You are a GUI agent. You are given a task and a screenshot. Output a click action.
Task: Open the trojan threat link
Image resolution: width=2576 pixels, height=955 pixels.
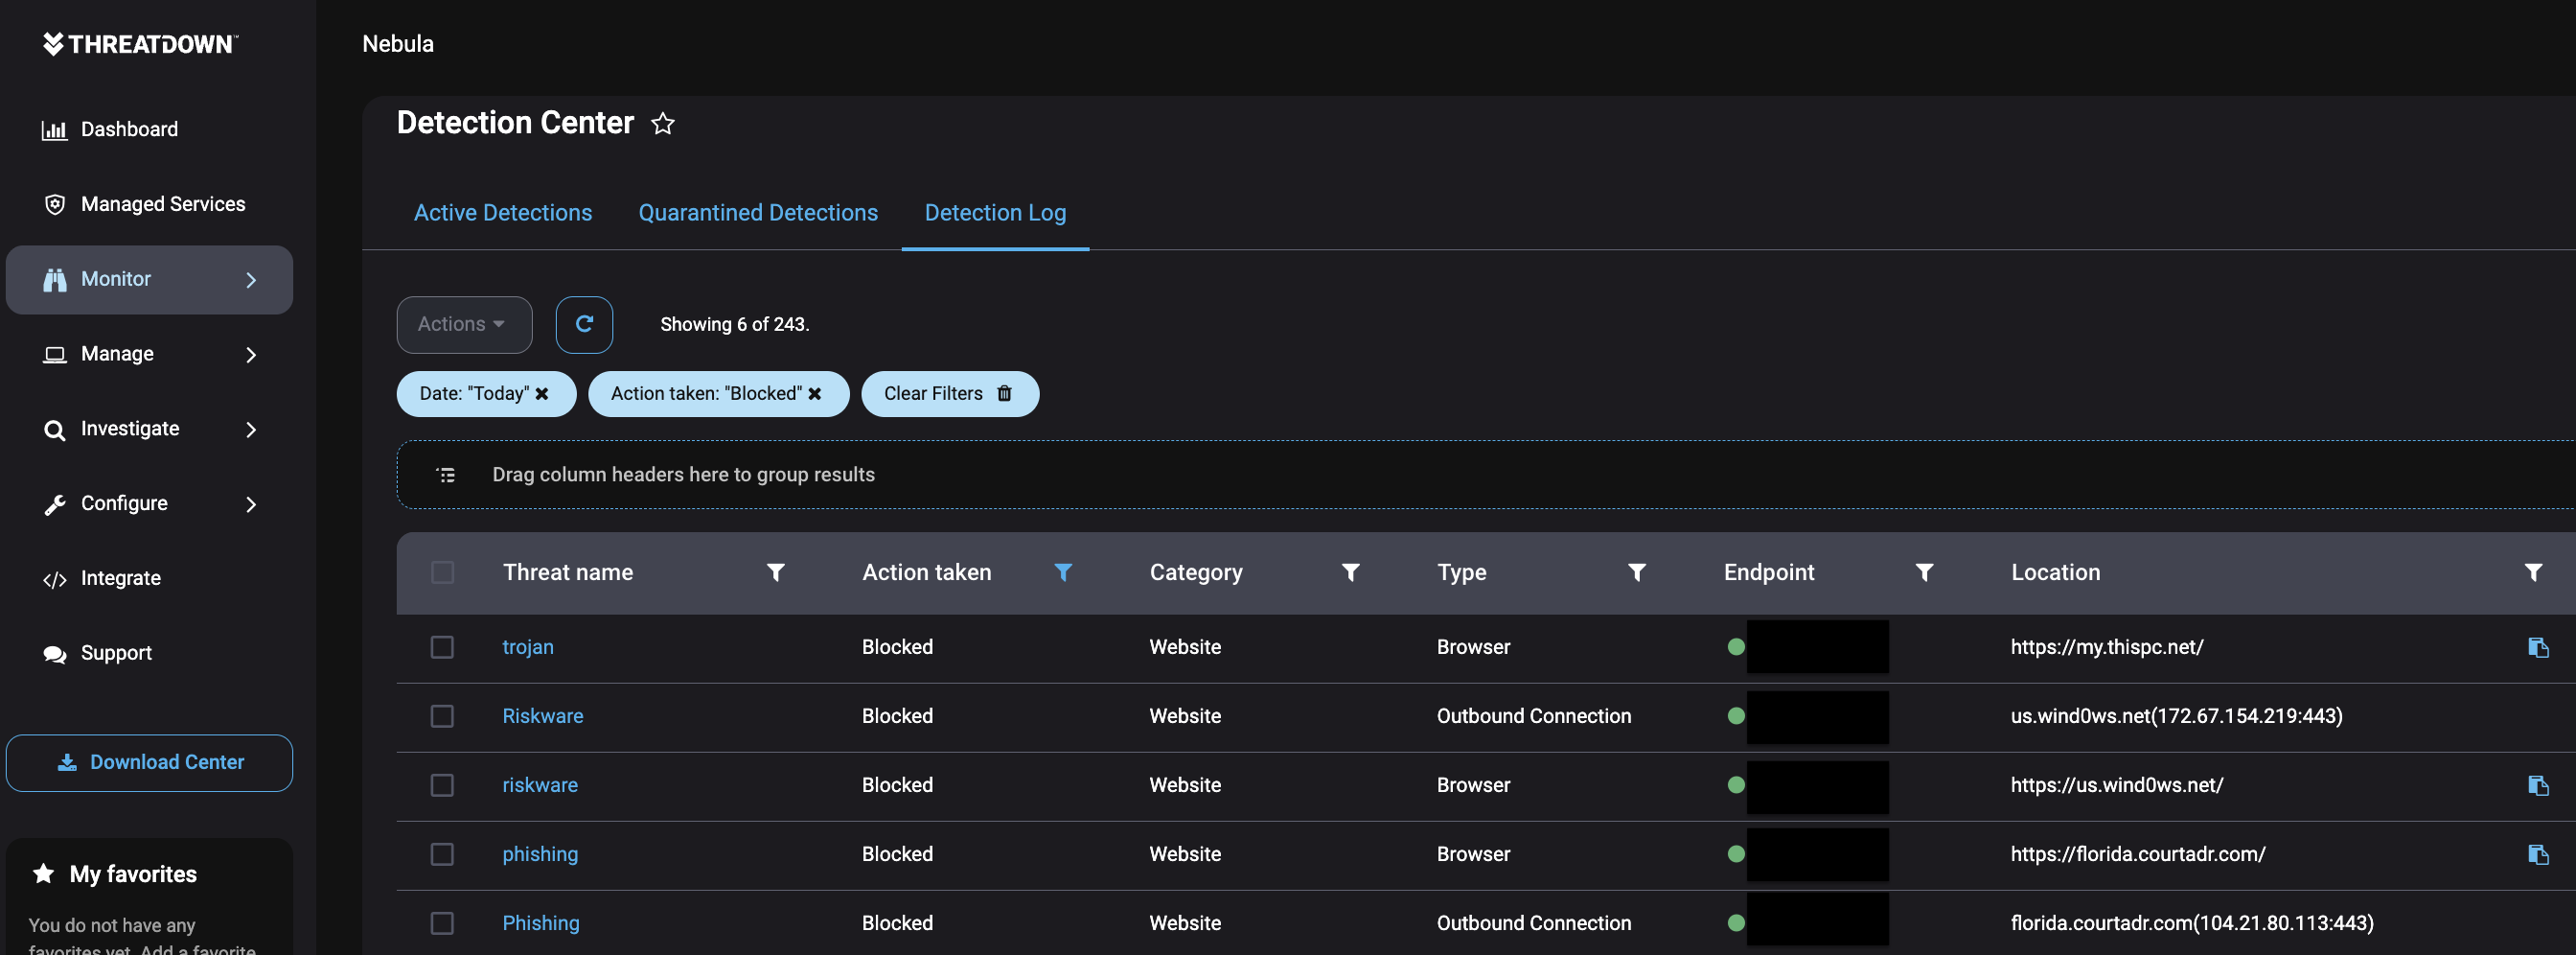[528, 647]
